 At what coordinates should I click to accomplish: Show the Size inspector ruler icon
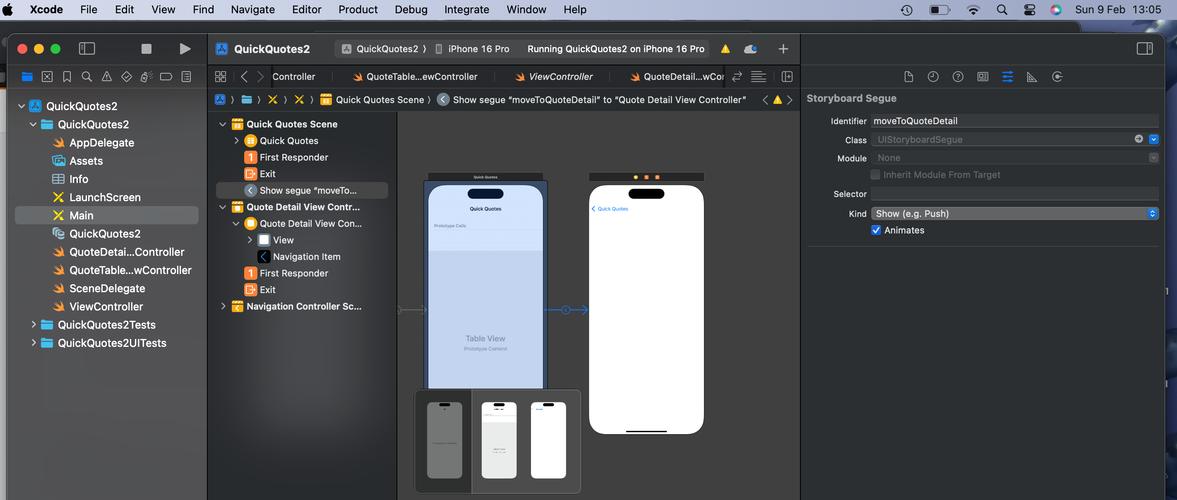[x=1032, y=77]
